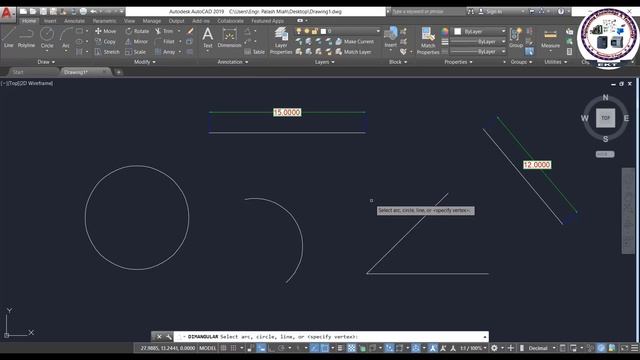Open the object color ByLayer swatch dropdown
Screen dimensions: 640x360
click(480, 31)
